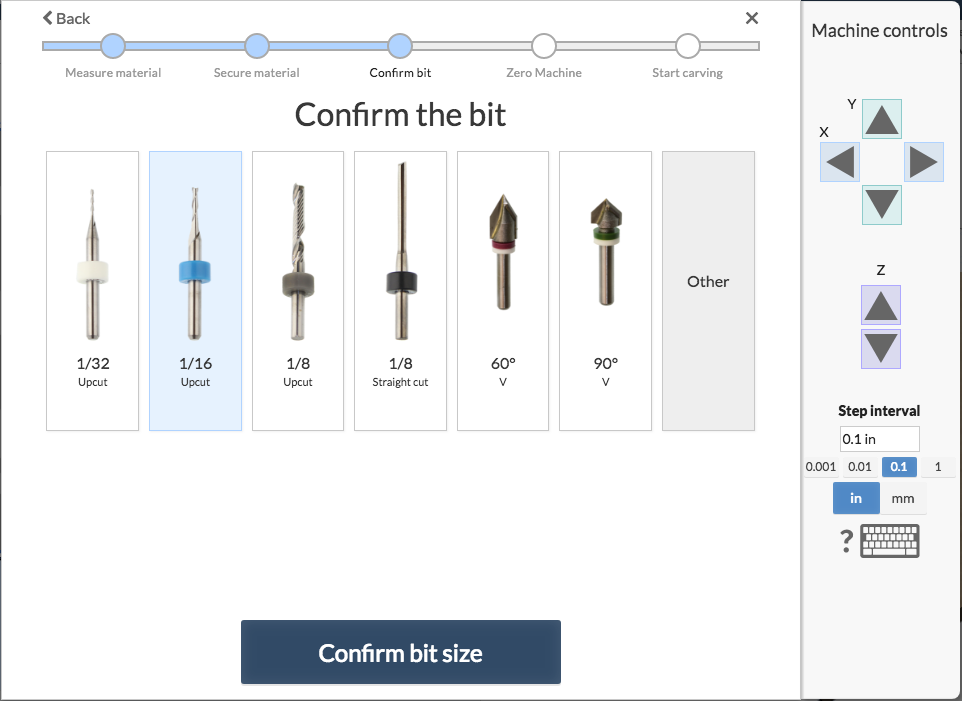The image size is (962, 701).
Task: Move the X axis left
Action: pyautogui.click(x=840, y=161)
